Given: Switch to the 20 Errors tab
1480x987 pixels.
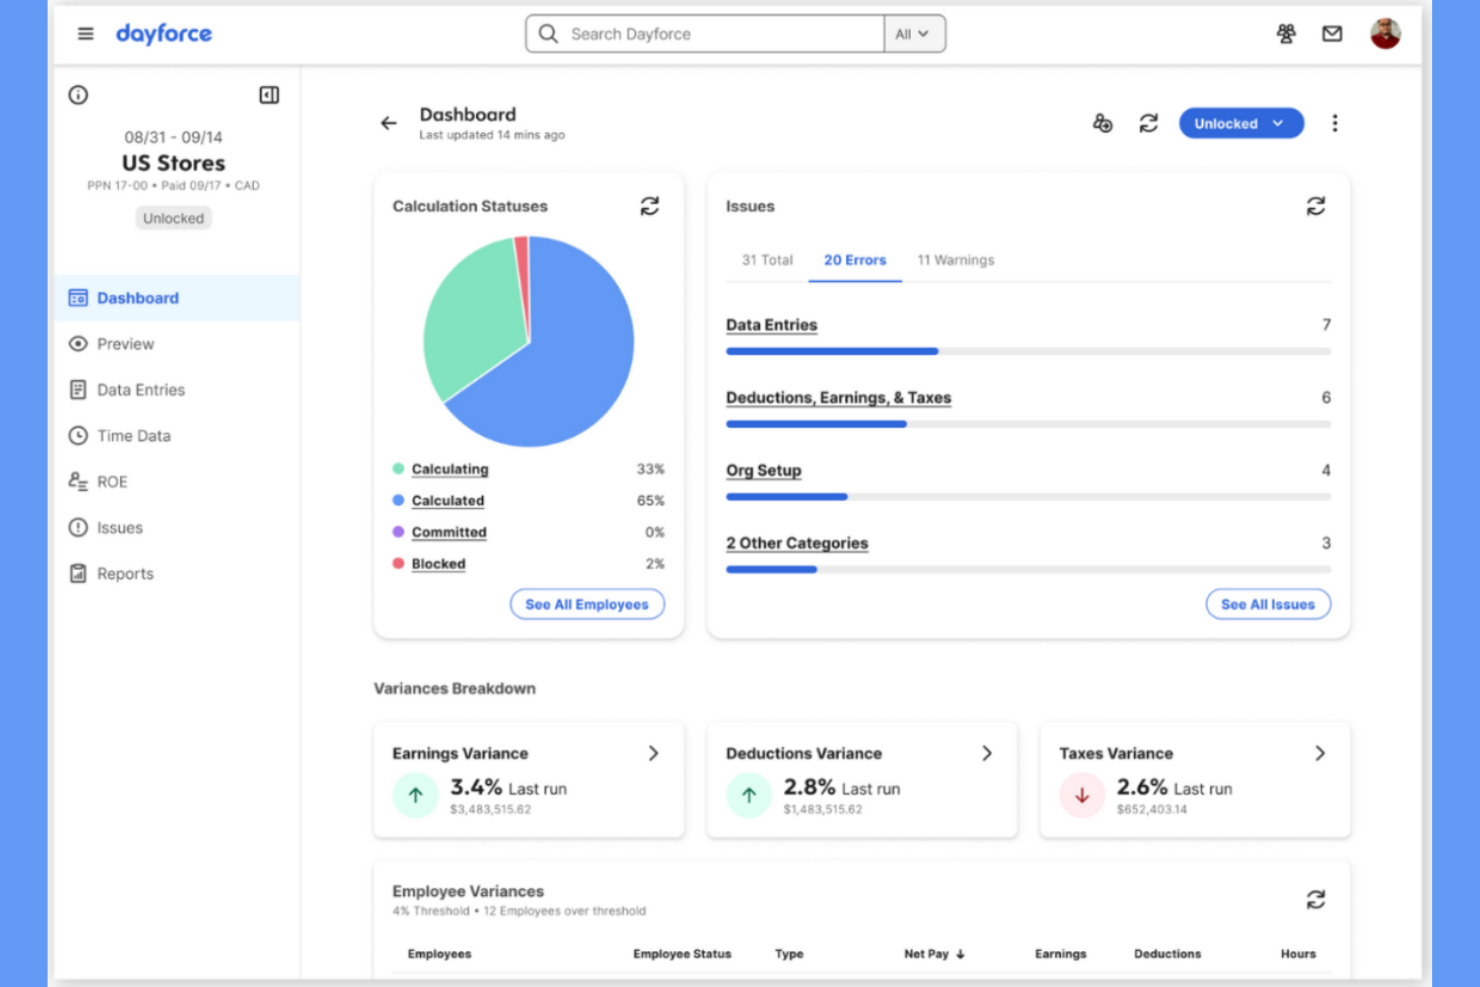Looking at the screenshot, I should coord(855,260).
